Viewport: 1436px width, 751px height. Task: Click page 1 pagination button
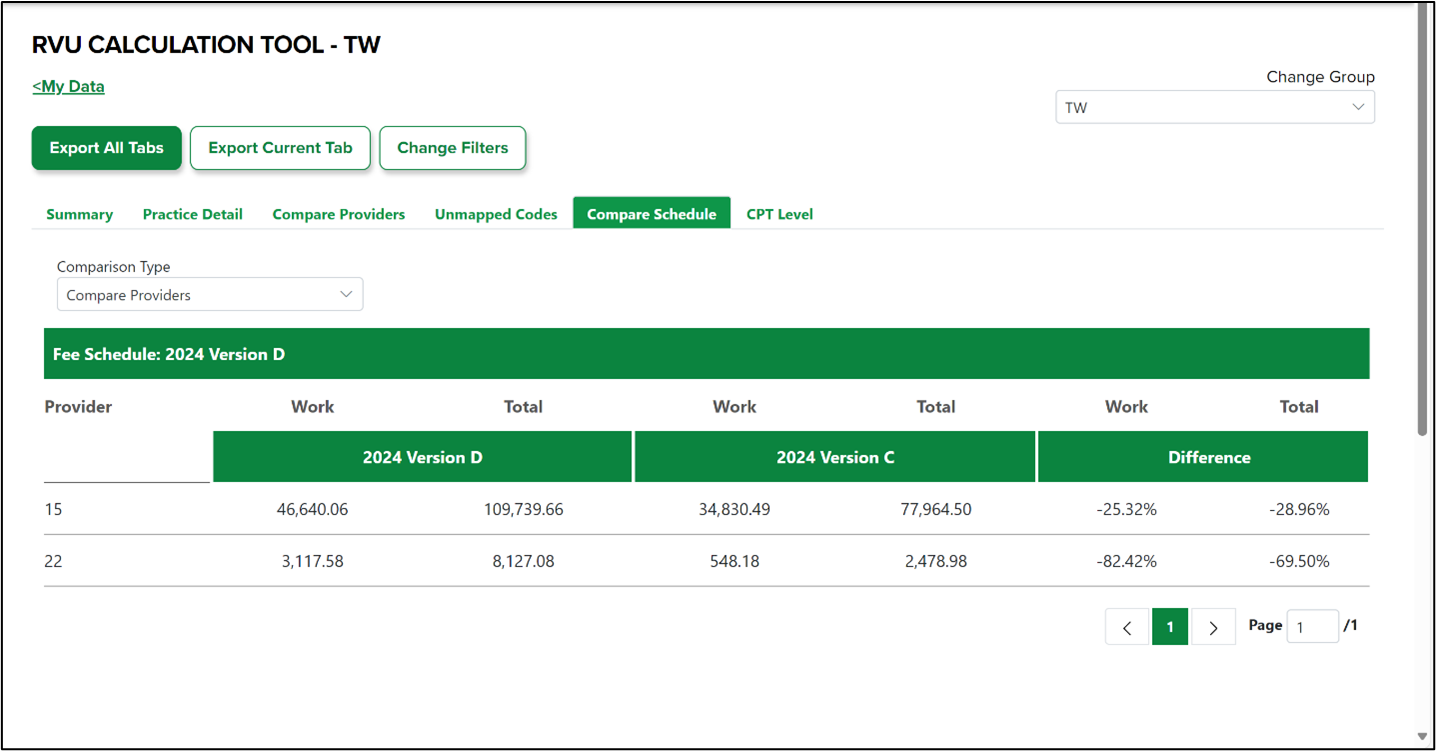(1170, 627)
